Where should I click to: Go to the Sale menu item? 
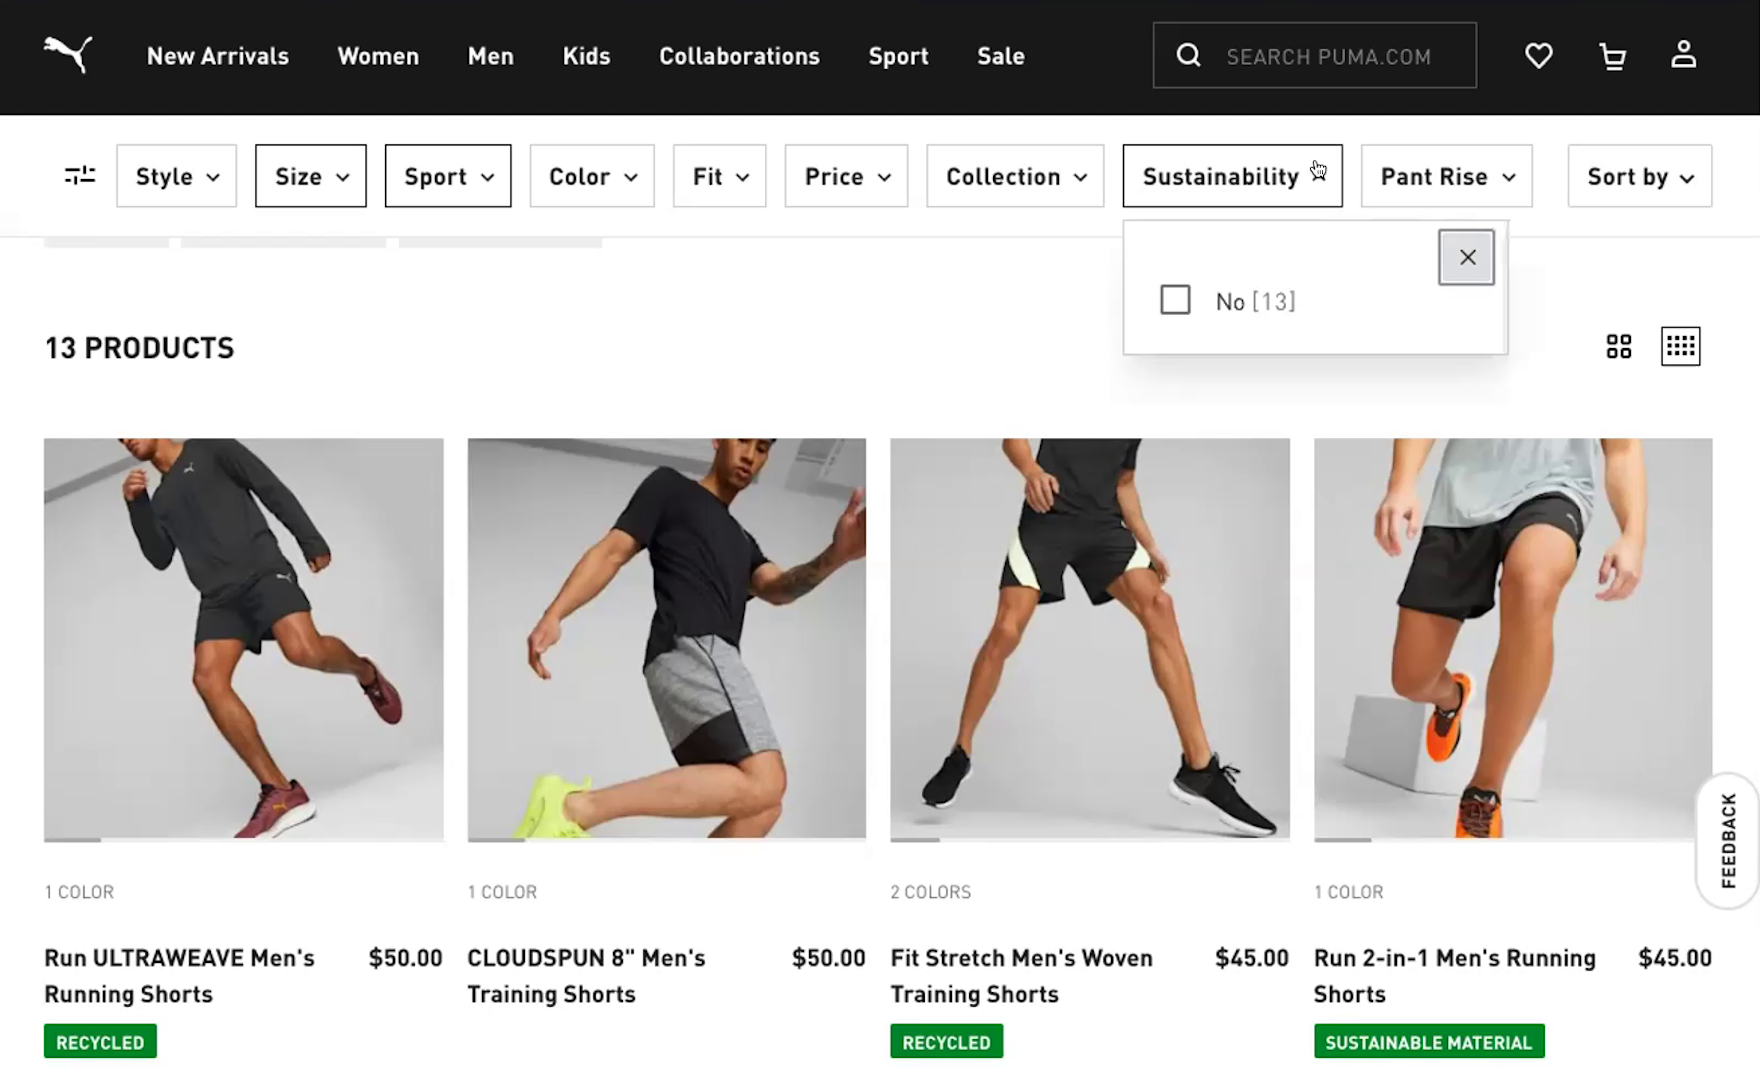click(x=1000, y=56)
